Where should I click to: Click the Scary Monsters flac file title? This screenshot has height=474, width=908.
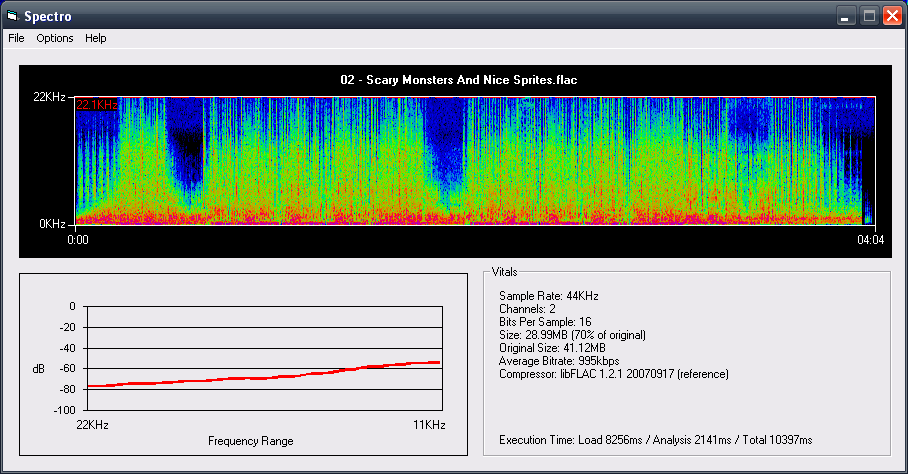click(460, 80)
